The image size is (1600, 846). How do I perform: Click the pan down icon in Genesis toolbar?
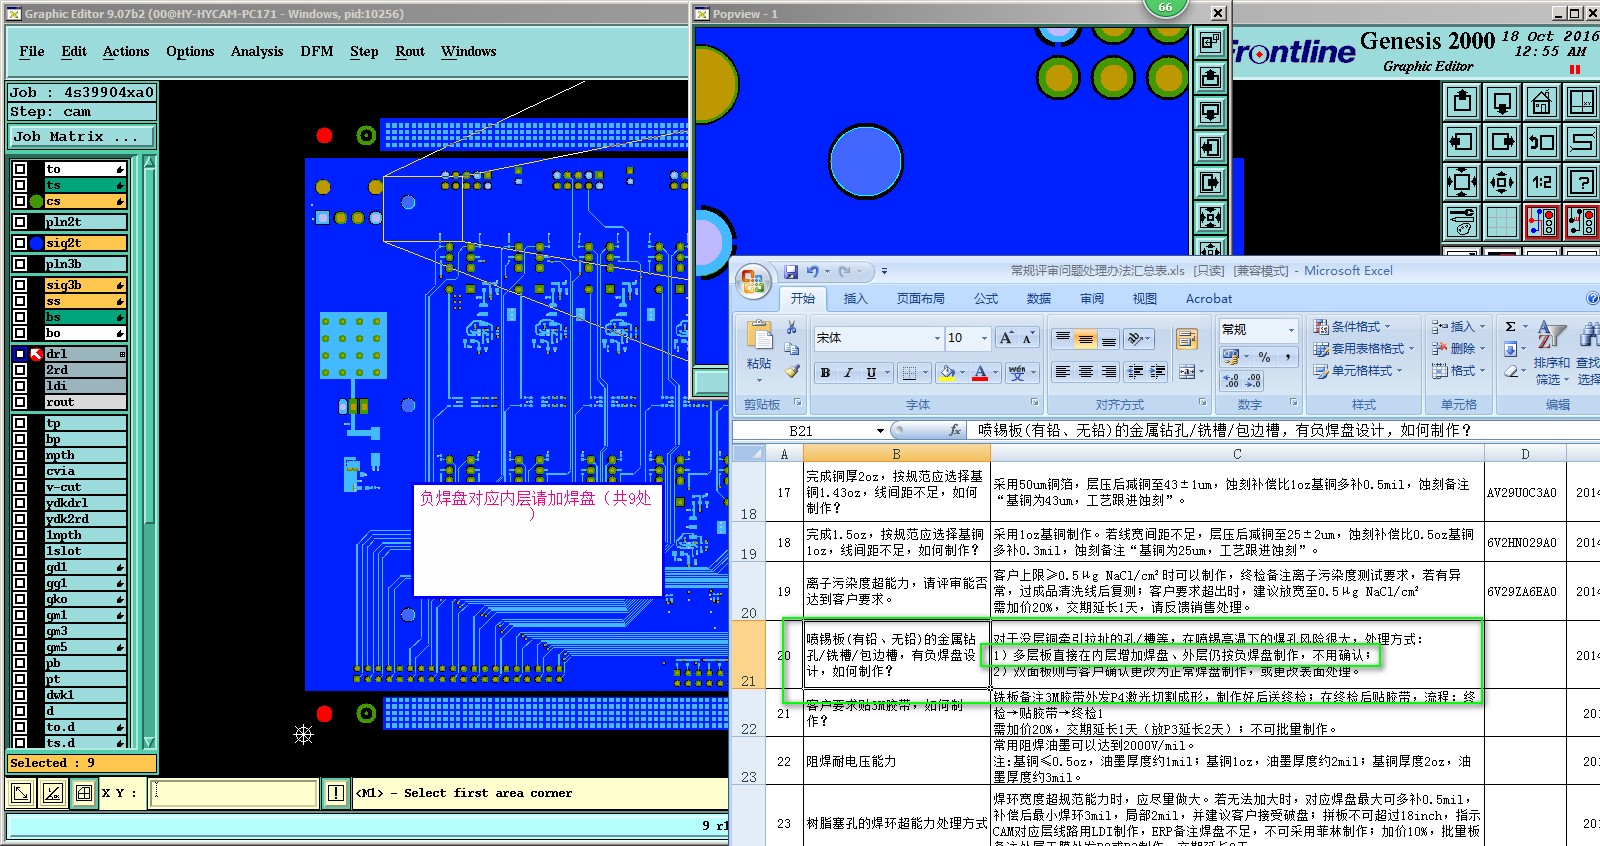pos(1502,101)
